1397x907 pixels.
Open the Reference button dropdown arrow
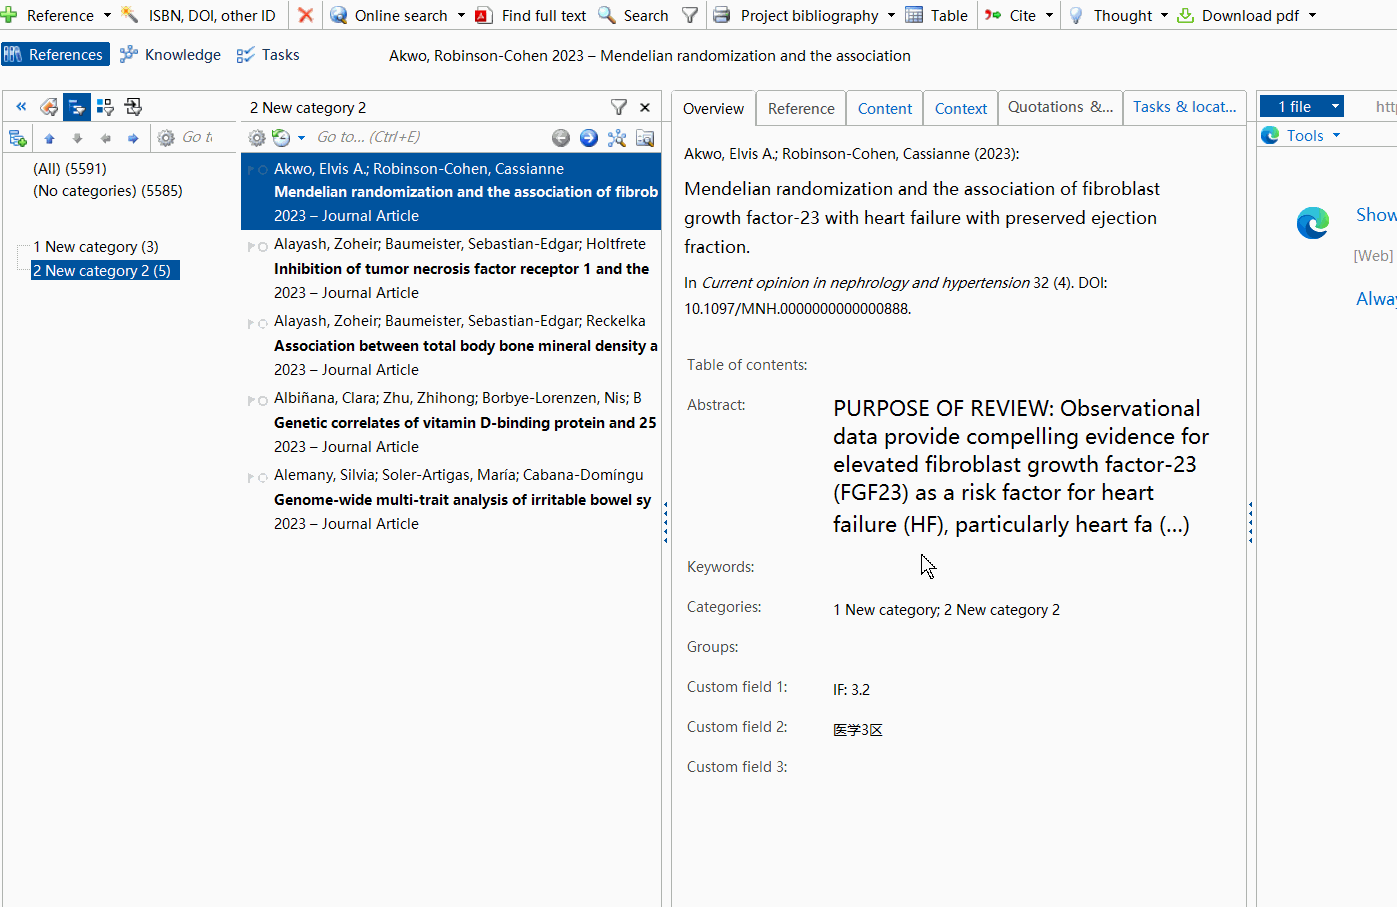[107, 15]
